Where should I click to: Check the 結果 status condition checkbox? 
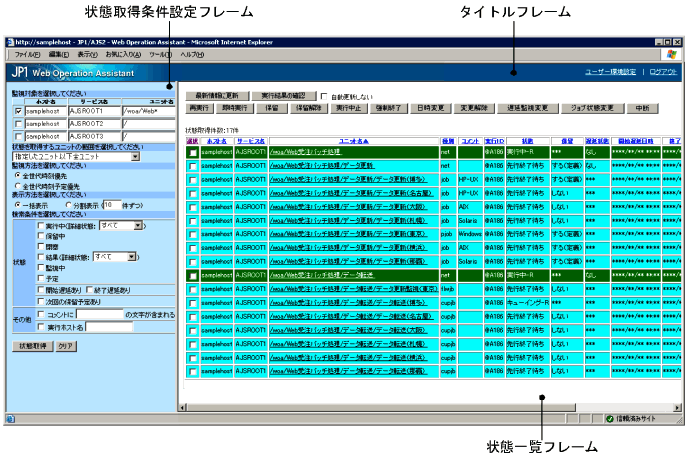click(41, 257)
